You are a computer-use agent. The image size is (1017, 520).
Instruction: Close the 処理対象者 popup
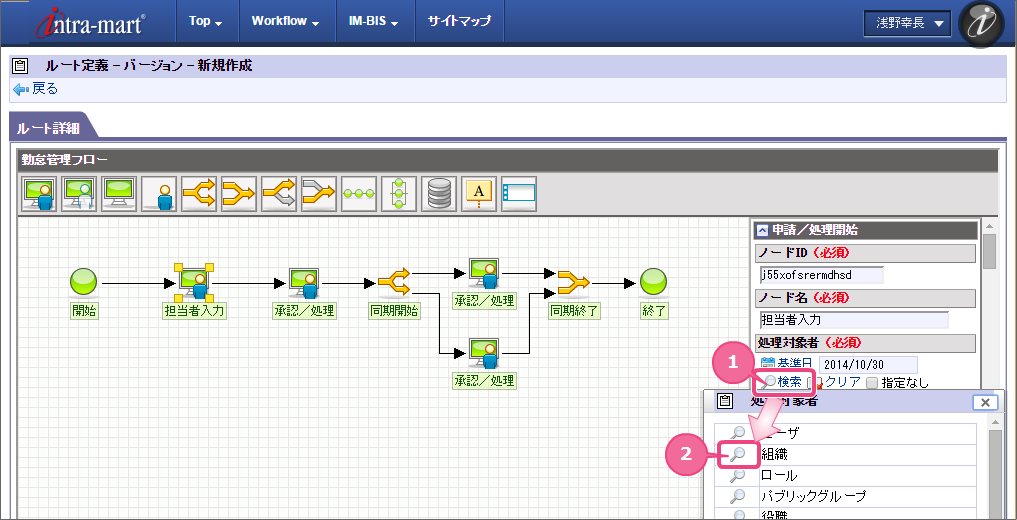pos(985,402)
